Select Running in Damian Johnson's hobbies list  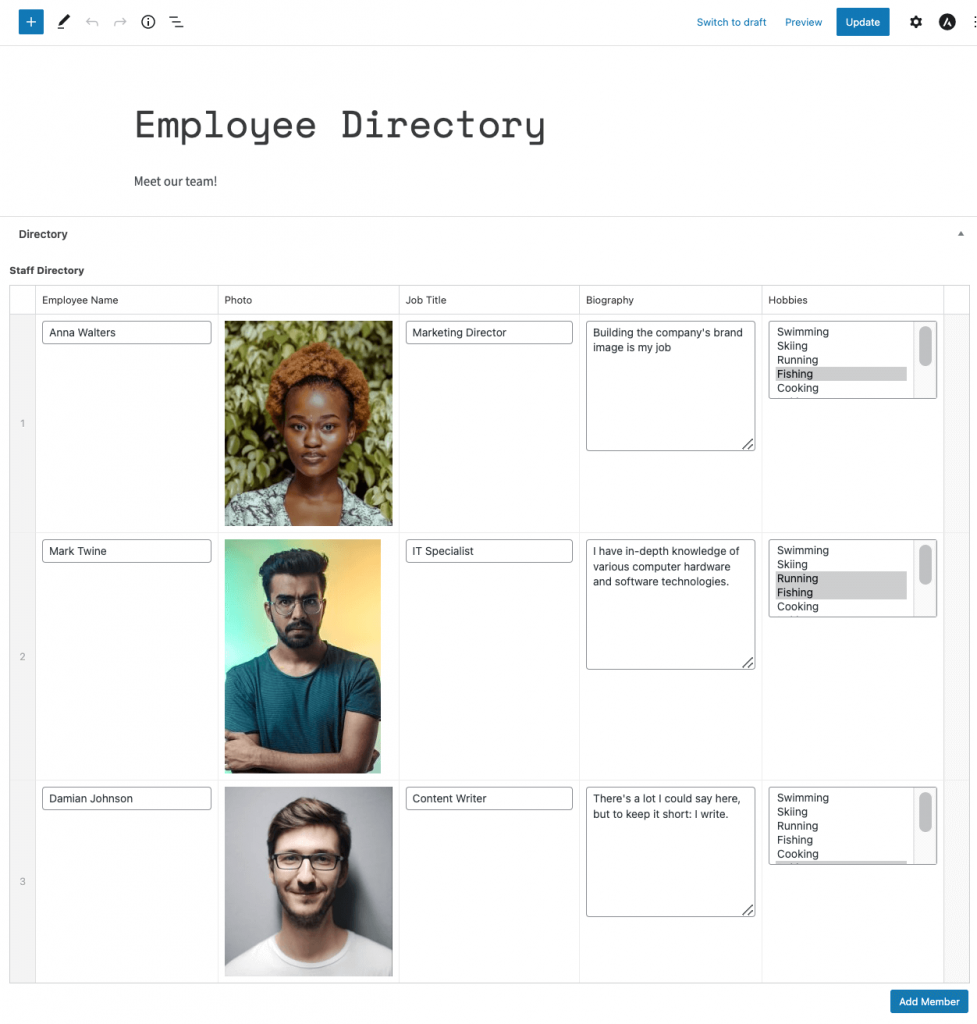point(841,826)
